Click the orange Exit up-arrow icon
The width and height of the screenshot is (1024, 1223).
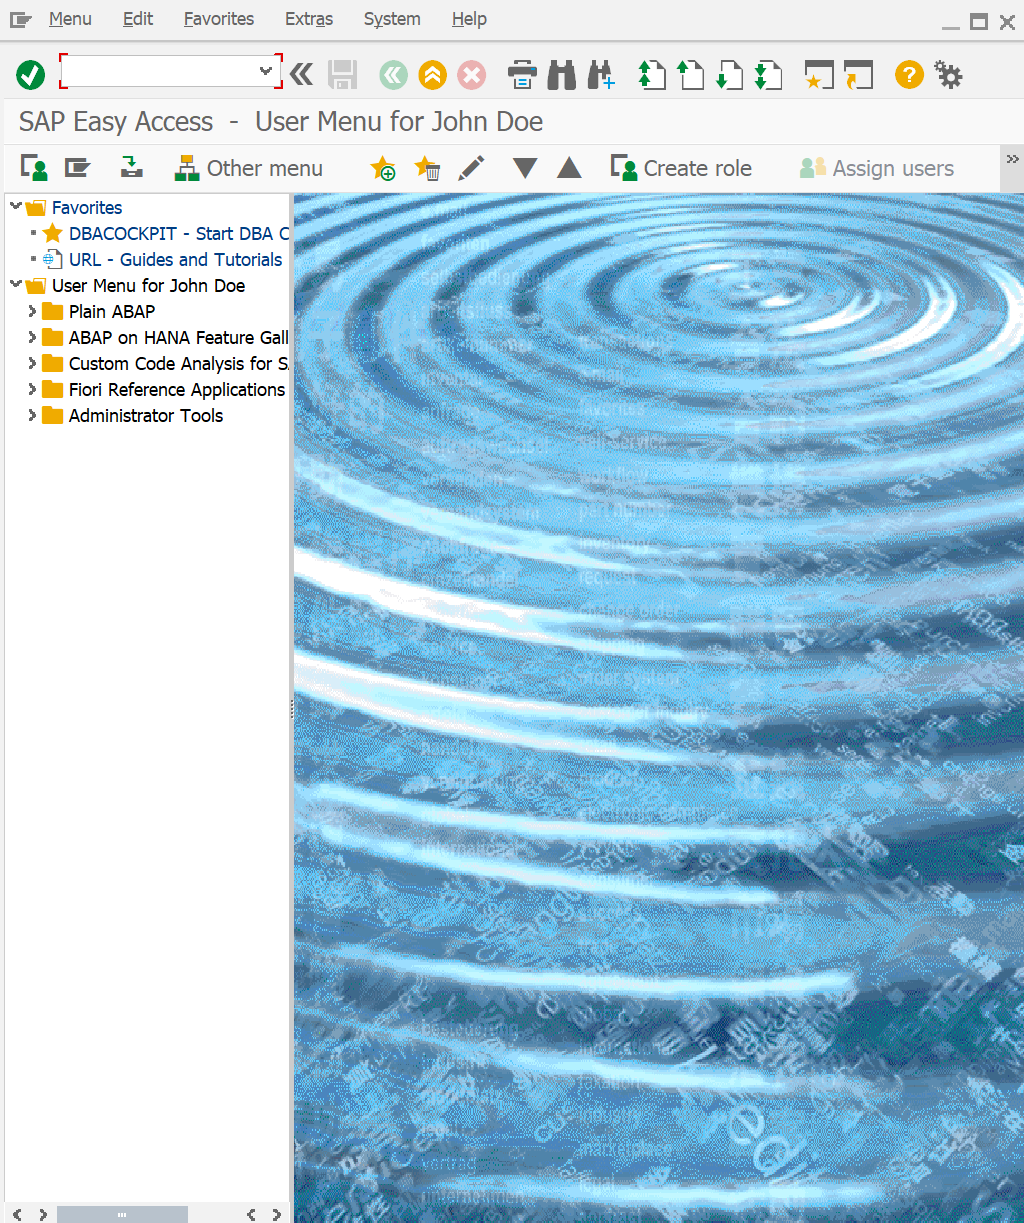coord(432,75)
